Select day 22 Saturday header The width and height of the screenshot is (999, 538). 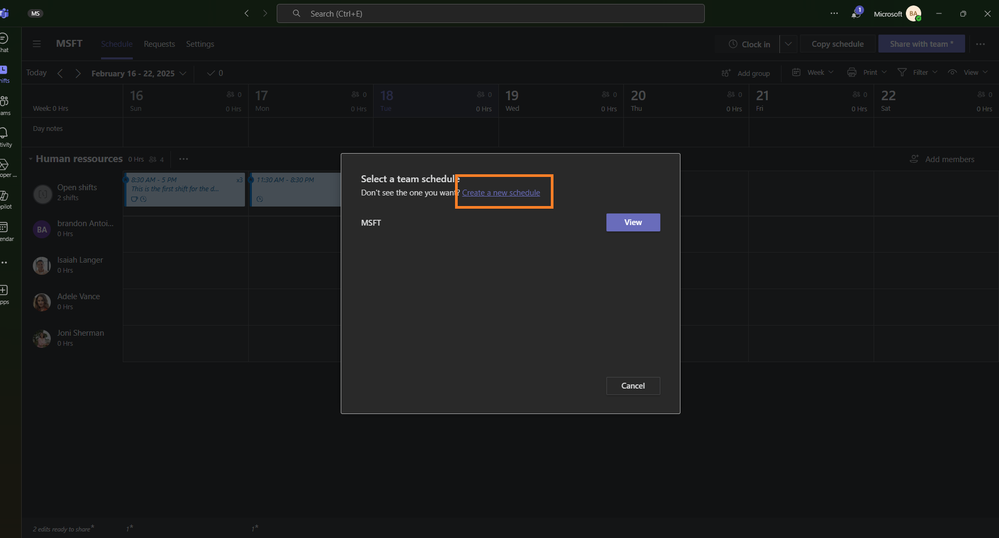coord(936,101)
